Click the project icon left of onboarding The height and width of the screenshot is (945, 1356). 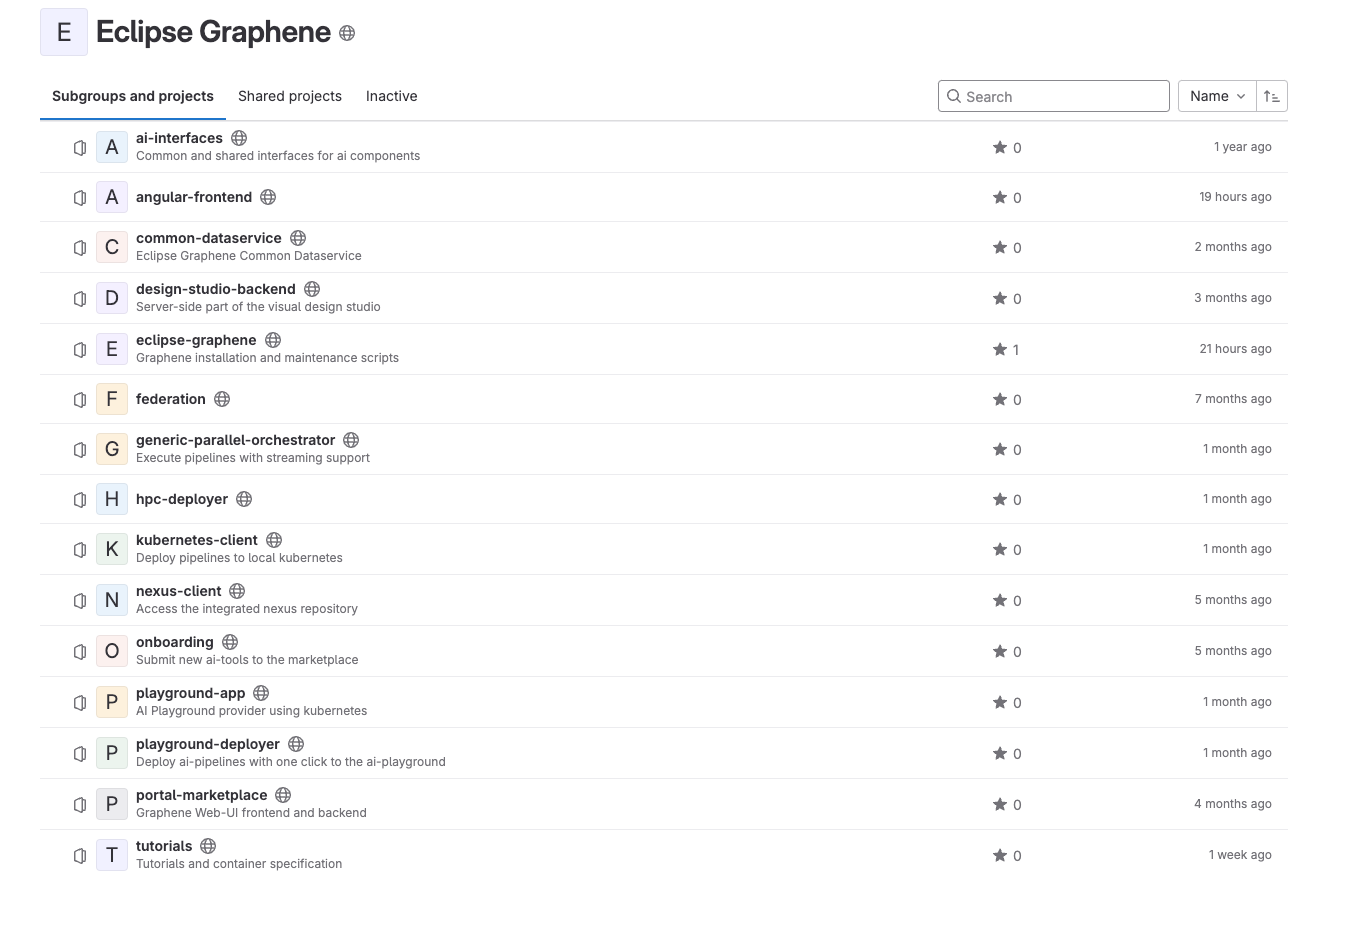click(x=80, y=651)
